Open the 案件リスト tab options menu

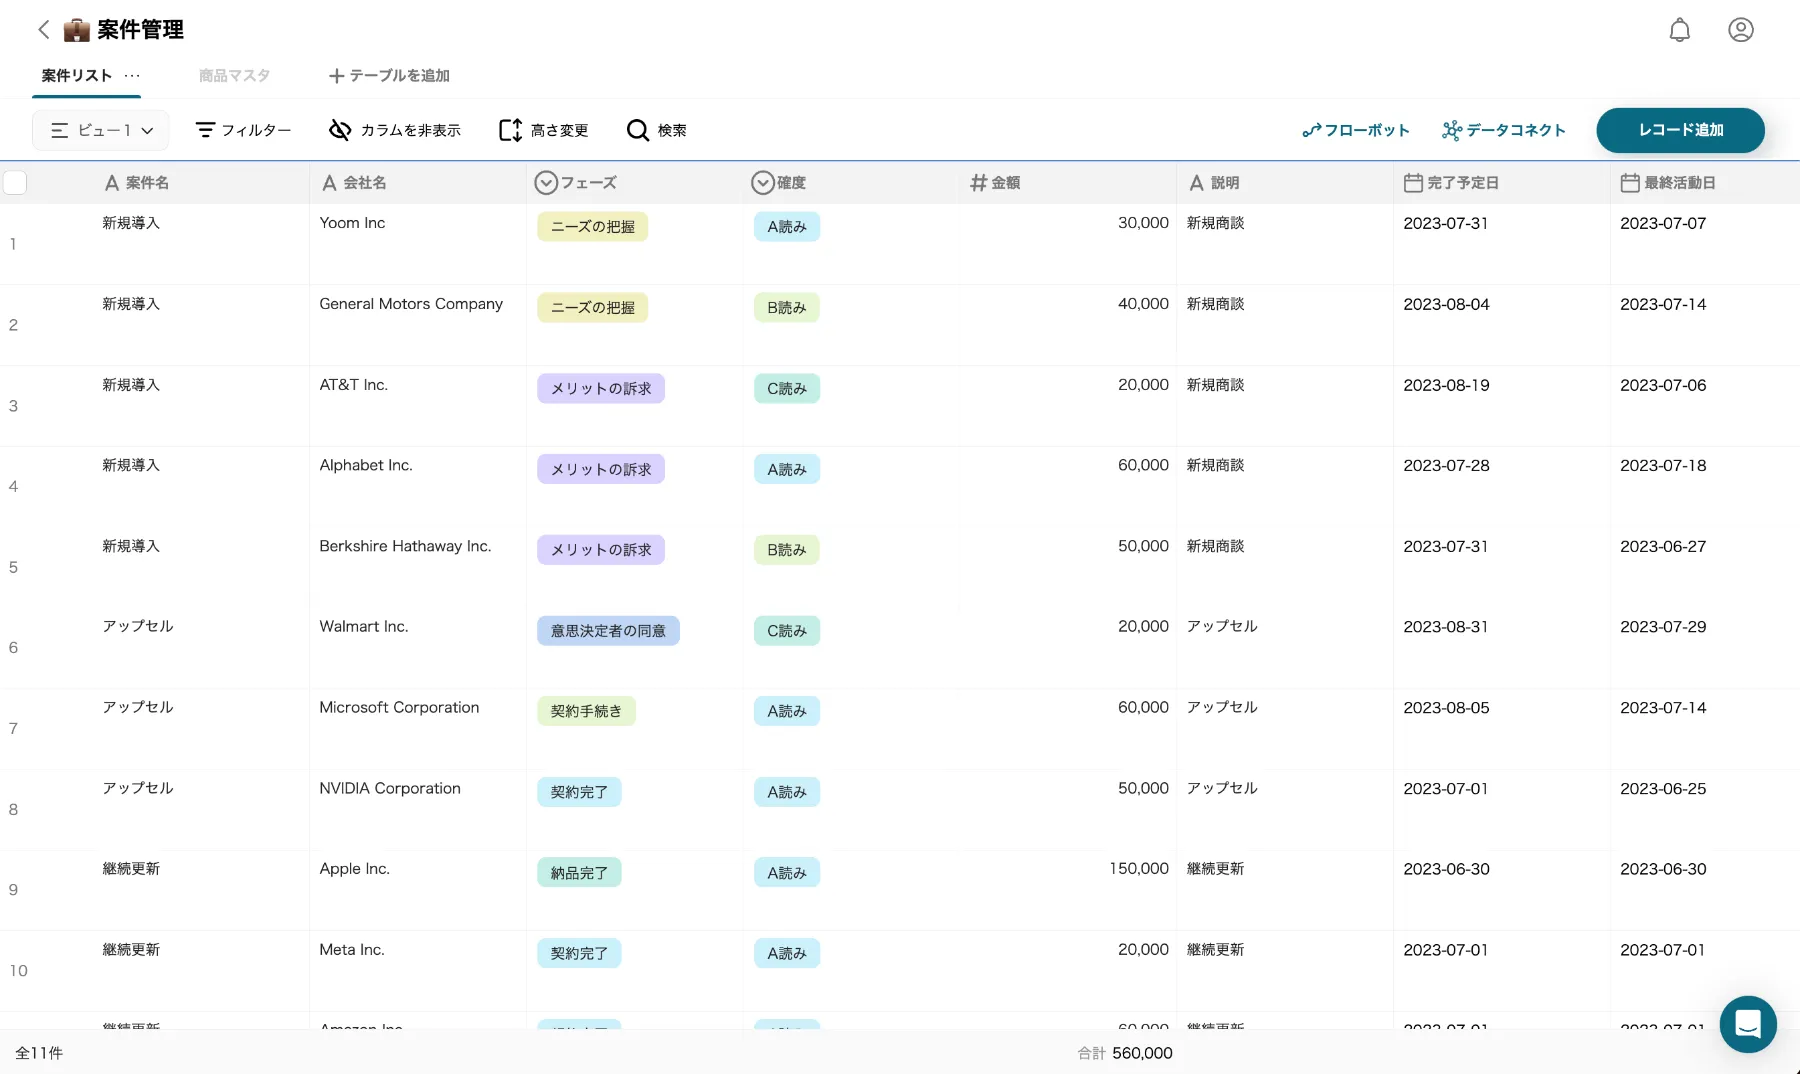click(132, 76)
